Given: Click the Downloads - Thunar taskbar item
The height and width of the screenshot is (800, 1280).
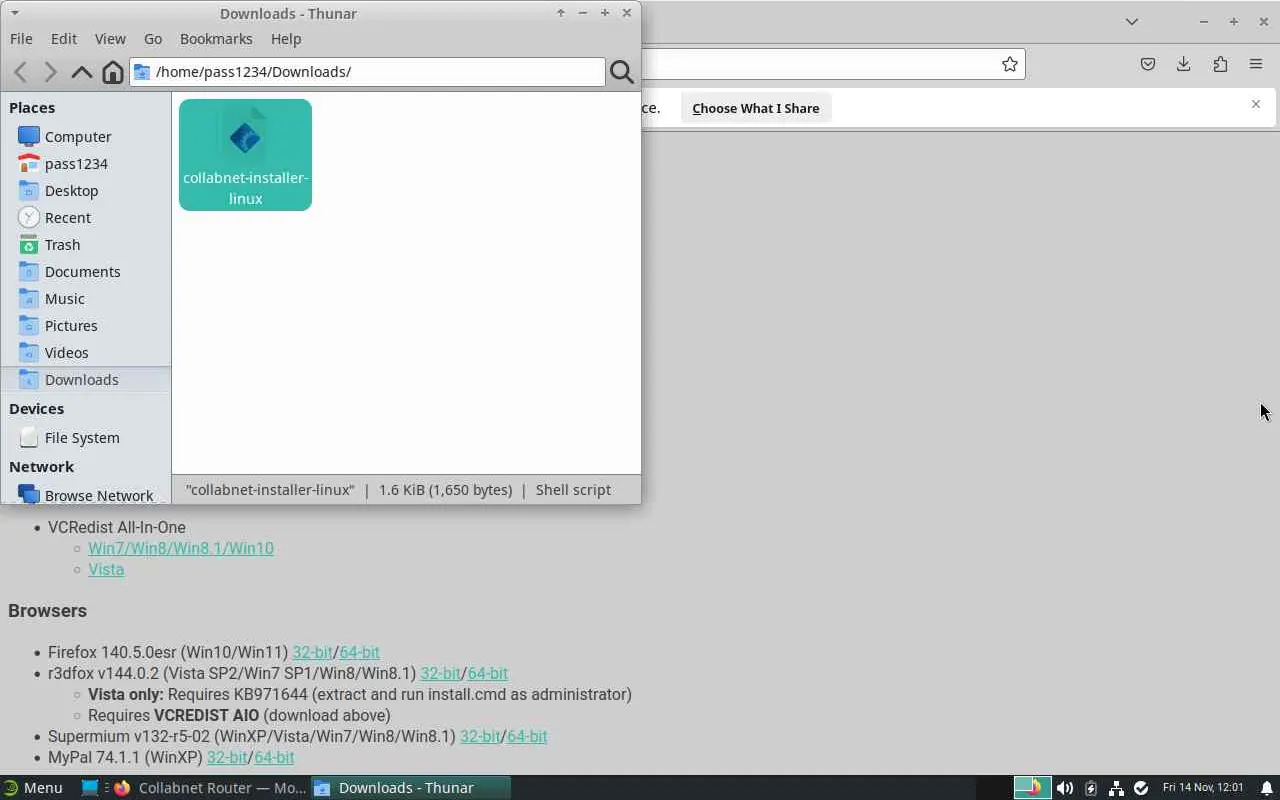Looking at the screenshot, I should pos(411,788).
